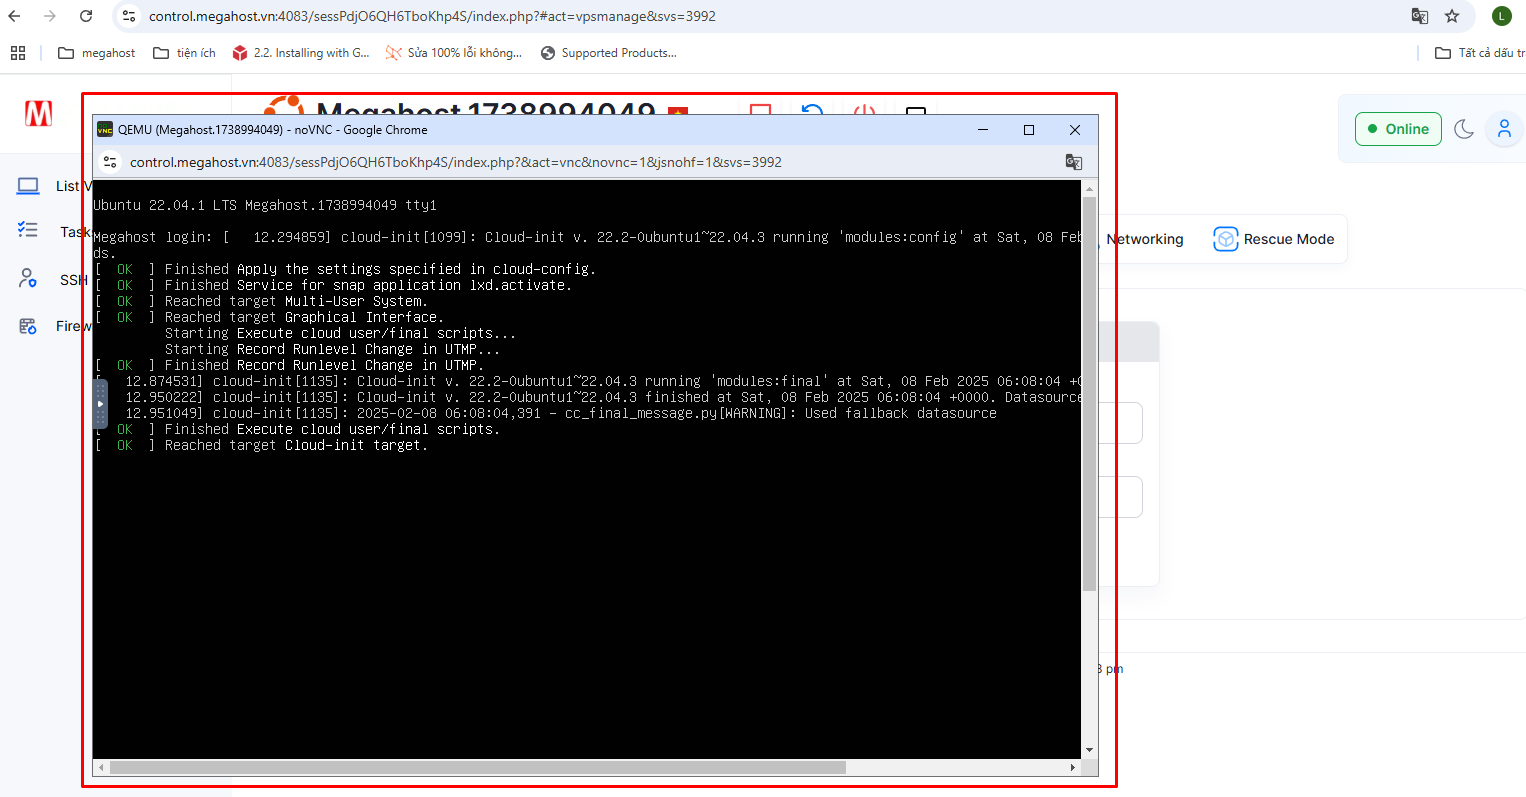The height and width of the screenshot is (797, 1526).
Task: Open the Supported Products bookmark
Action: coord(608,53)
